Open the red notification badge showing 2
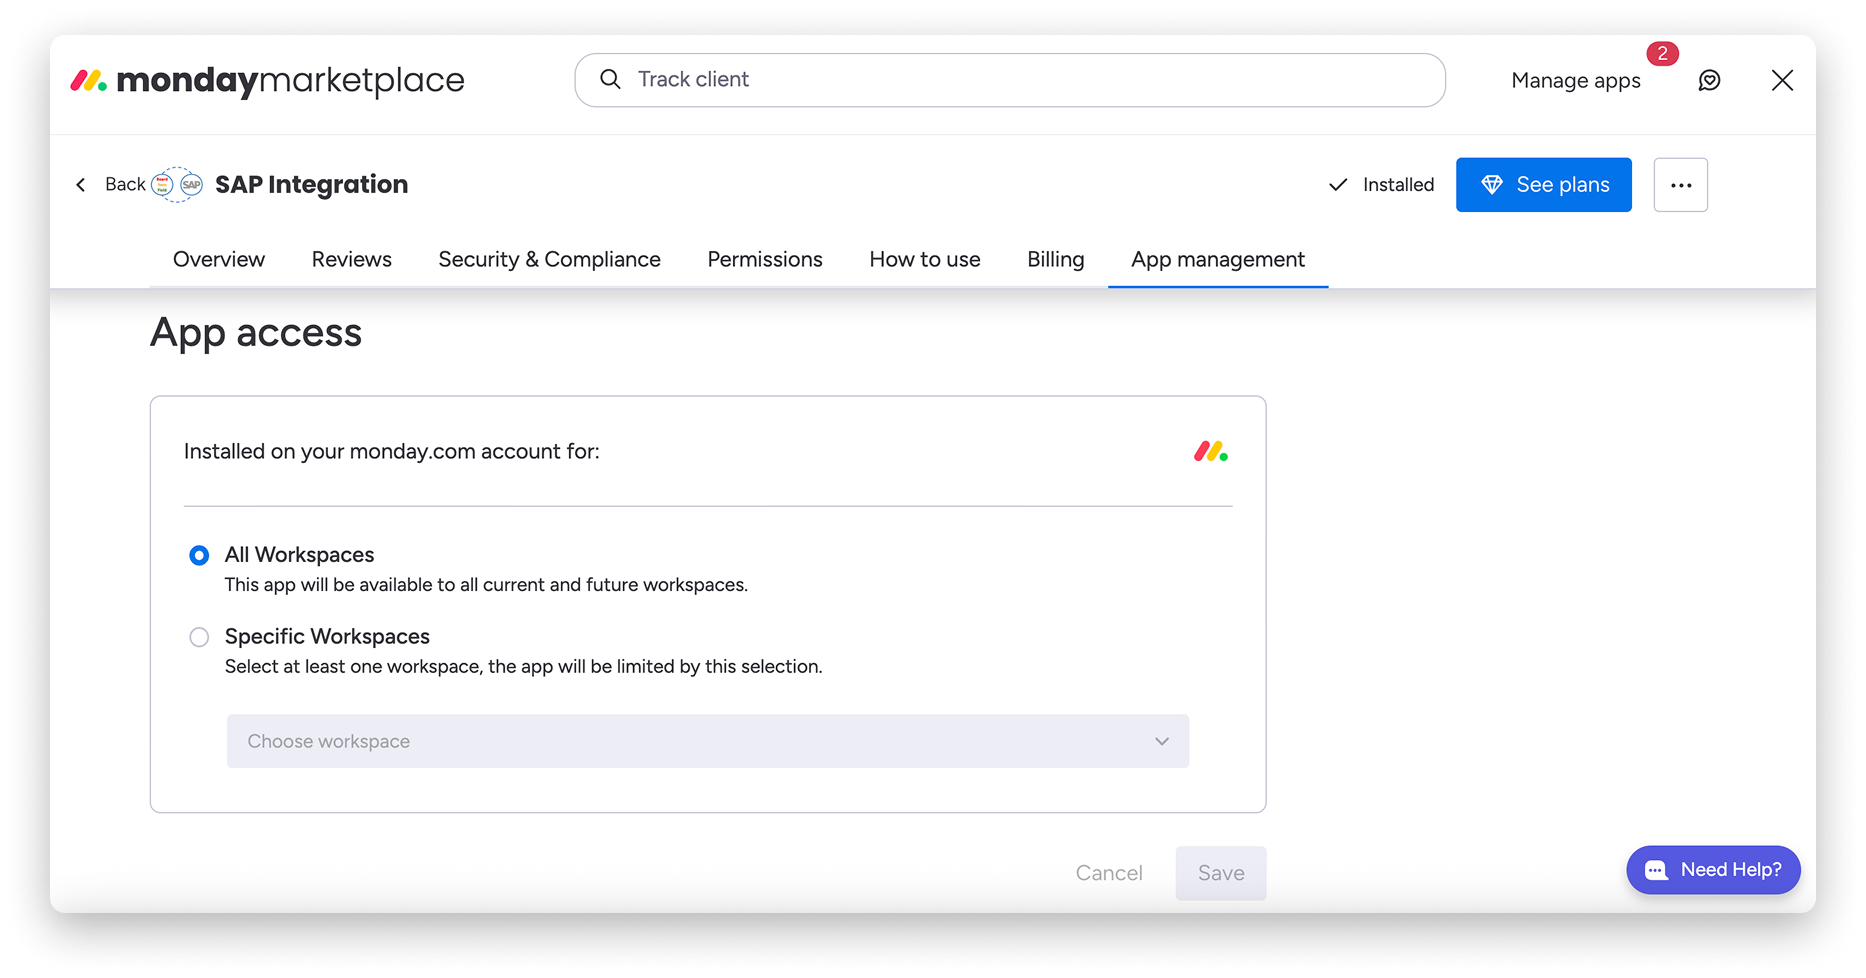Viewport: 1866px width, 978px height. (1662, 53)
